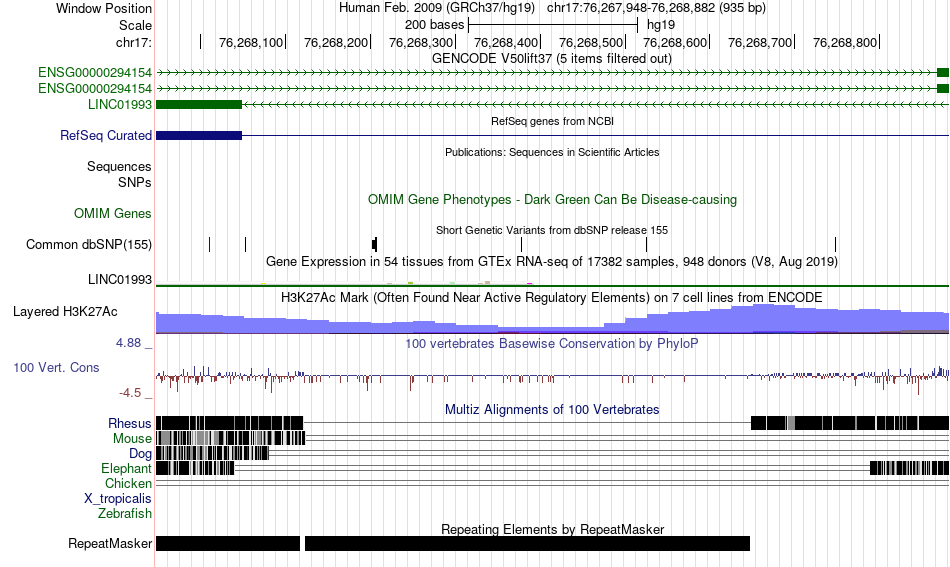Screen dimensions: 950x567
Task: Click the OMIM Genes track label
Action: click(112, 213)
